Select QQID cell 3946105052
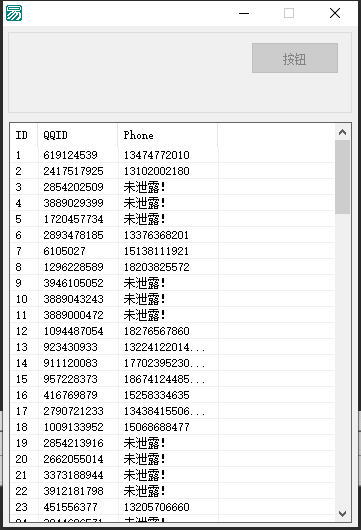Screen dimensions: 361x530 pos(73,283)
